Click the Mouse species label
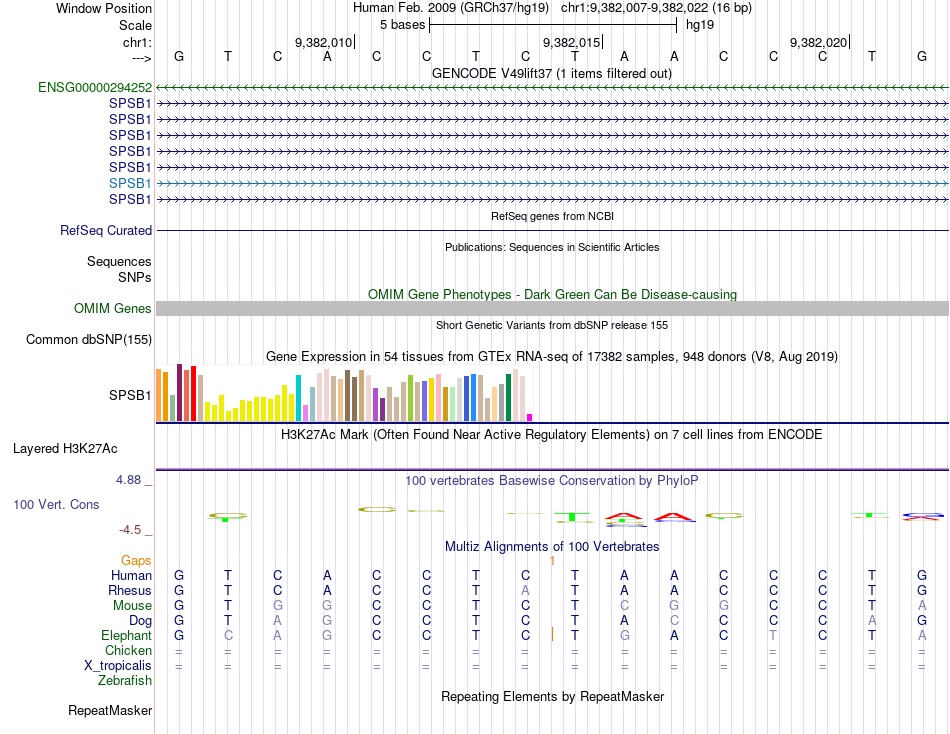The height and width of the screenshot is (734, 950). (x=132, y=606)
